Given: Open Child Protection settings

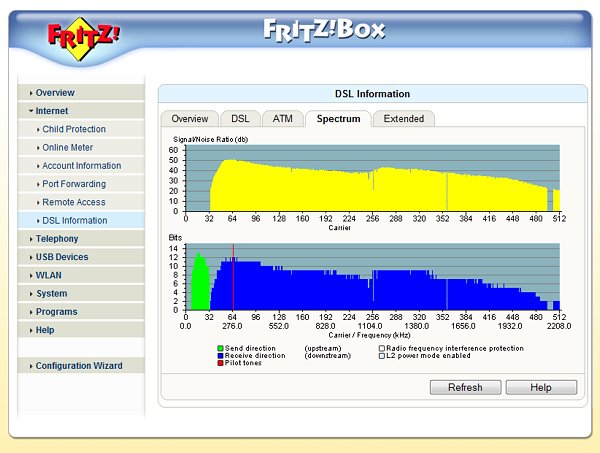Looking at the screenshot, I should pos(73,129).
